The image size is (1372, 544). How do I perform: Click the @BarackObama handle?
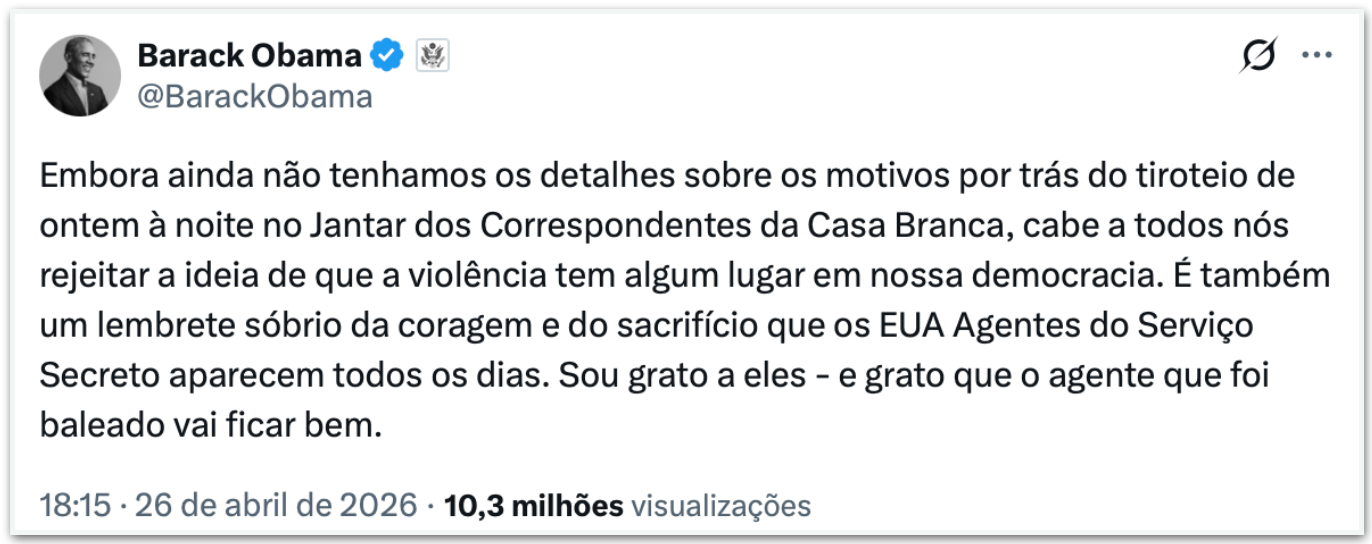(x=255, y=96)
